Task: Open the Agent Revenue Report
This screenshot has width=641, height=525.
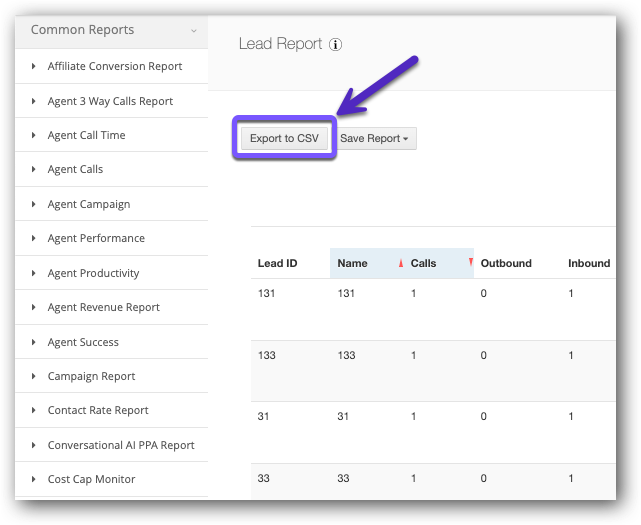Action: 103,307
